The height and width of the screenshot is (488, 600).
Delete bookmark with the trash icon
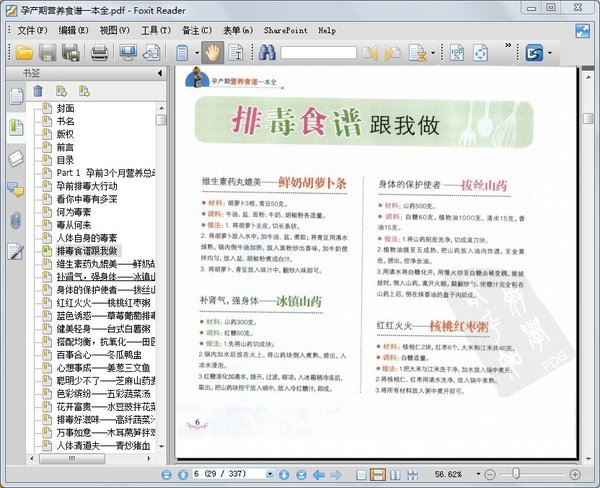38,91
